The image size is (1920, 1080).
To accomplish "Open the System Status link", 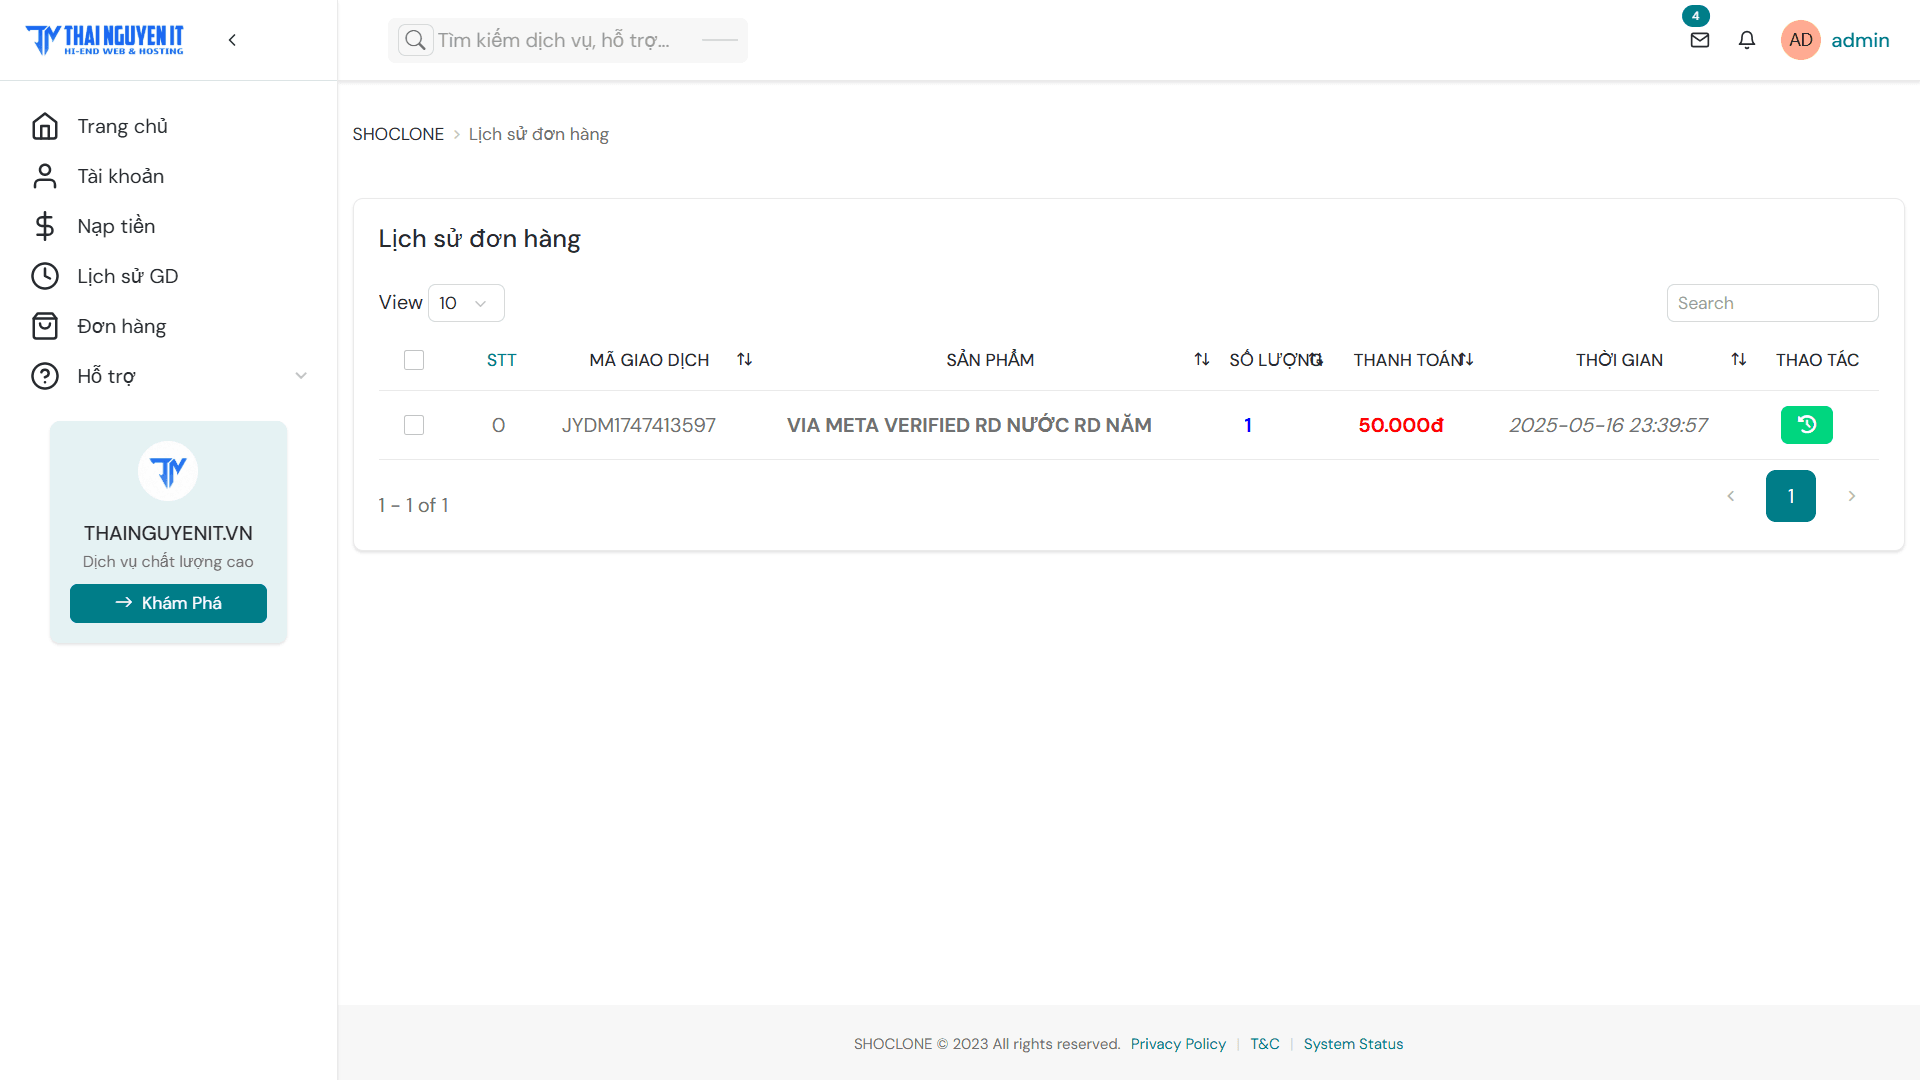I will coord(1353,1044).
